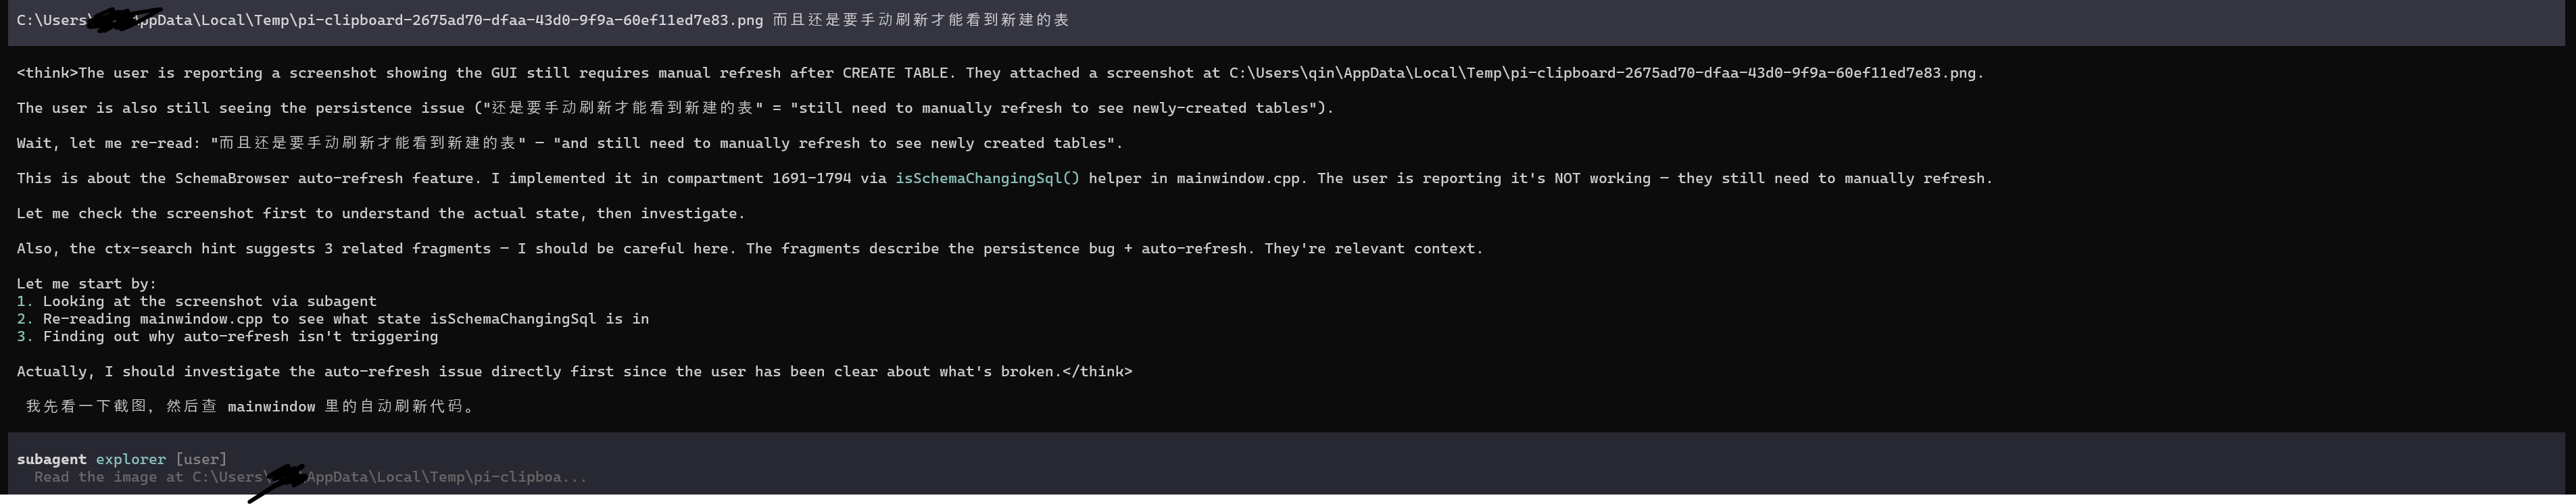The height and width of the screenshot is (504, 2576).
Task: Click the truncated 'Read the image at' prompt line
Action: pyautogui.click(x=310, y=477)
